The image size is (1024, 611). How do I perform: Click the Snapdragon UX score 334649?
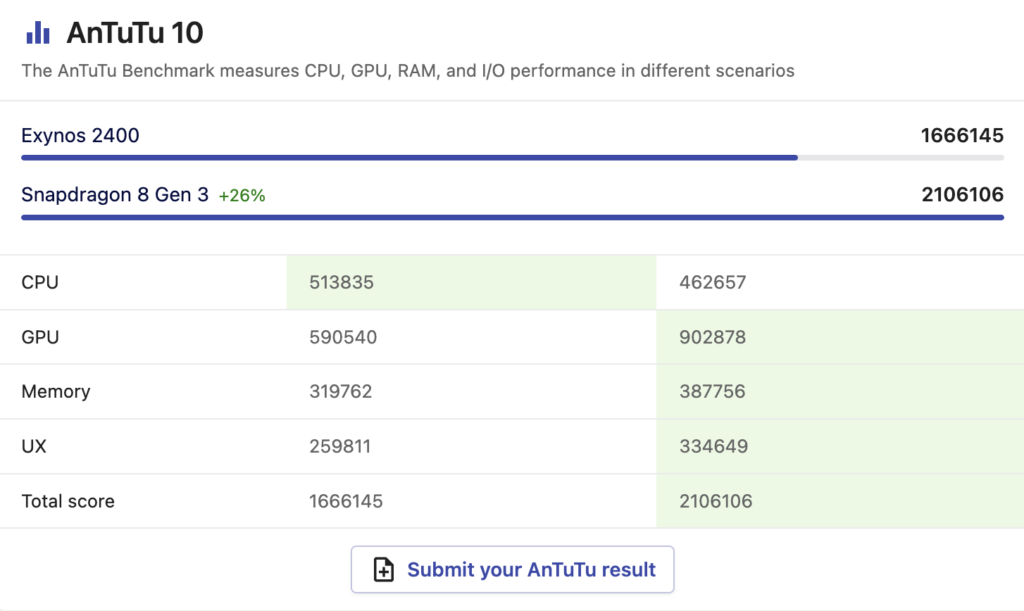pyautogui.click(x=712, y=446)
